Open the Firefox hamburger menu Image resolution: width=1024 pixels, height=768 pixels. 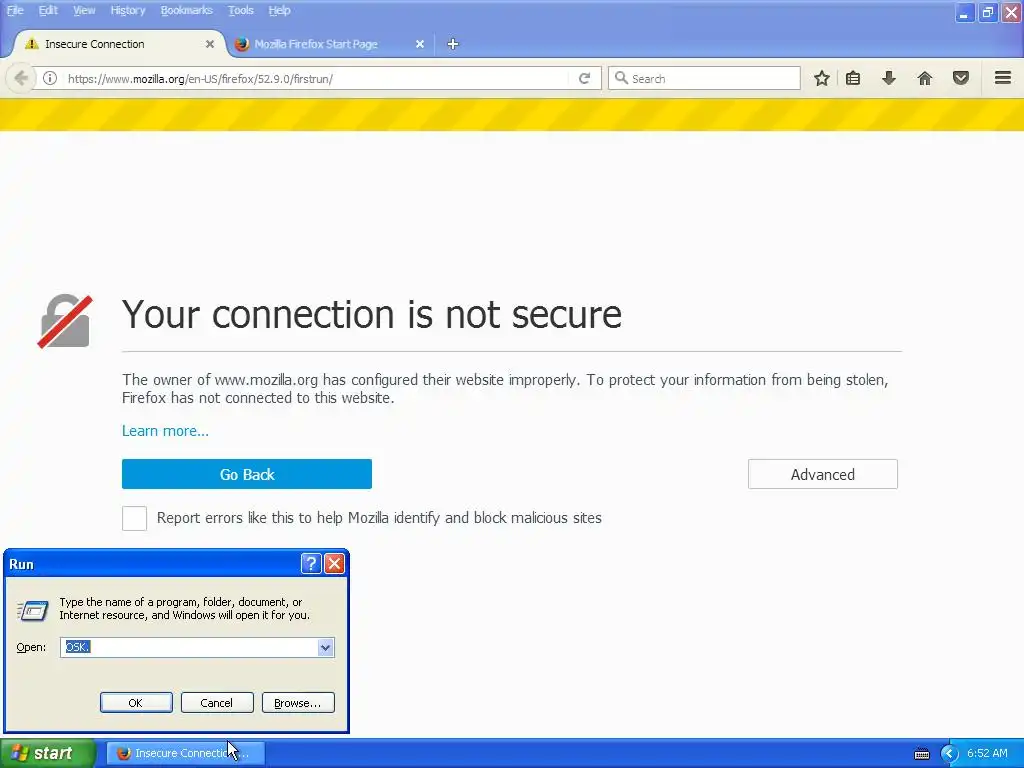tap(1003, 78)
